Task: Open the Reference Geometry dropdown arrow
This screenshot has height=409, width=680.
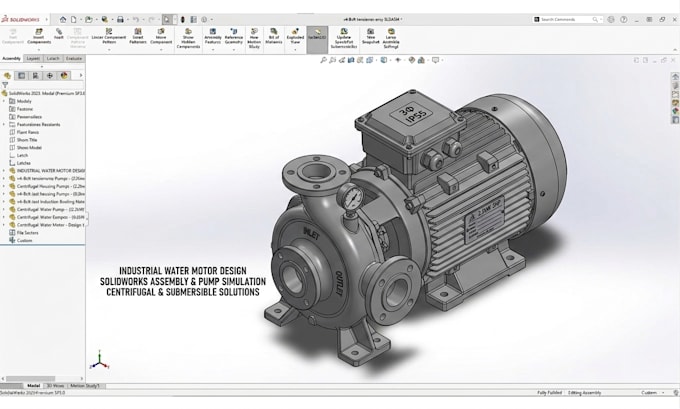Action: point(234,49)
